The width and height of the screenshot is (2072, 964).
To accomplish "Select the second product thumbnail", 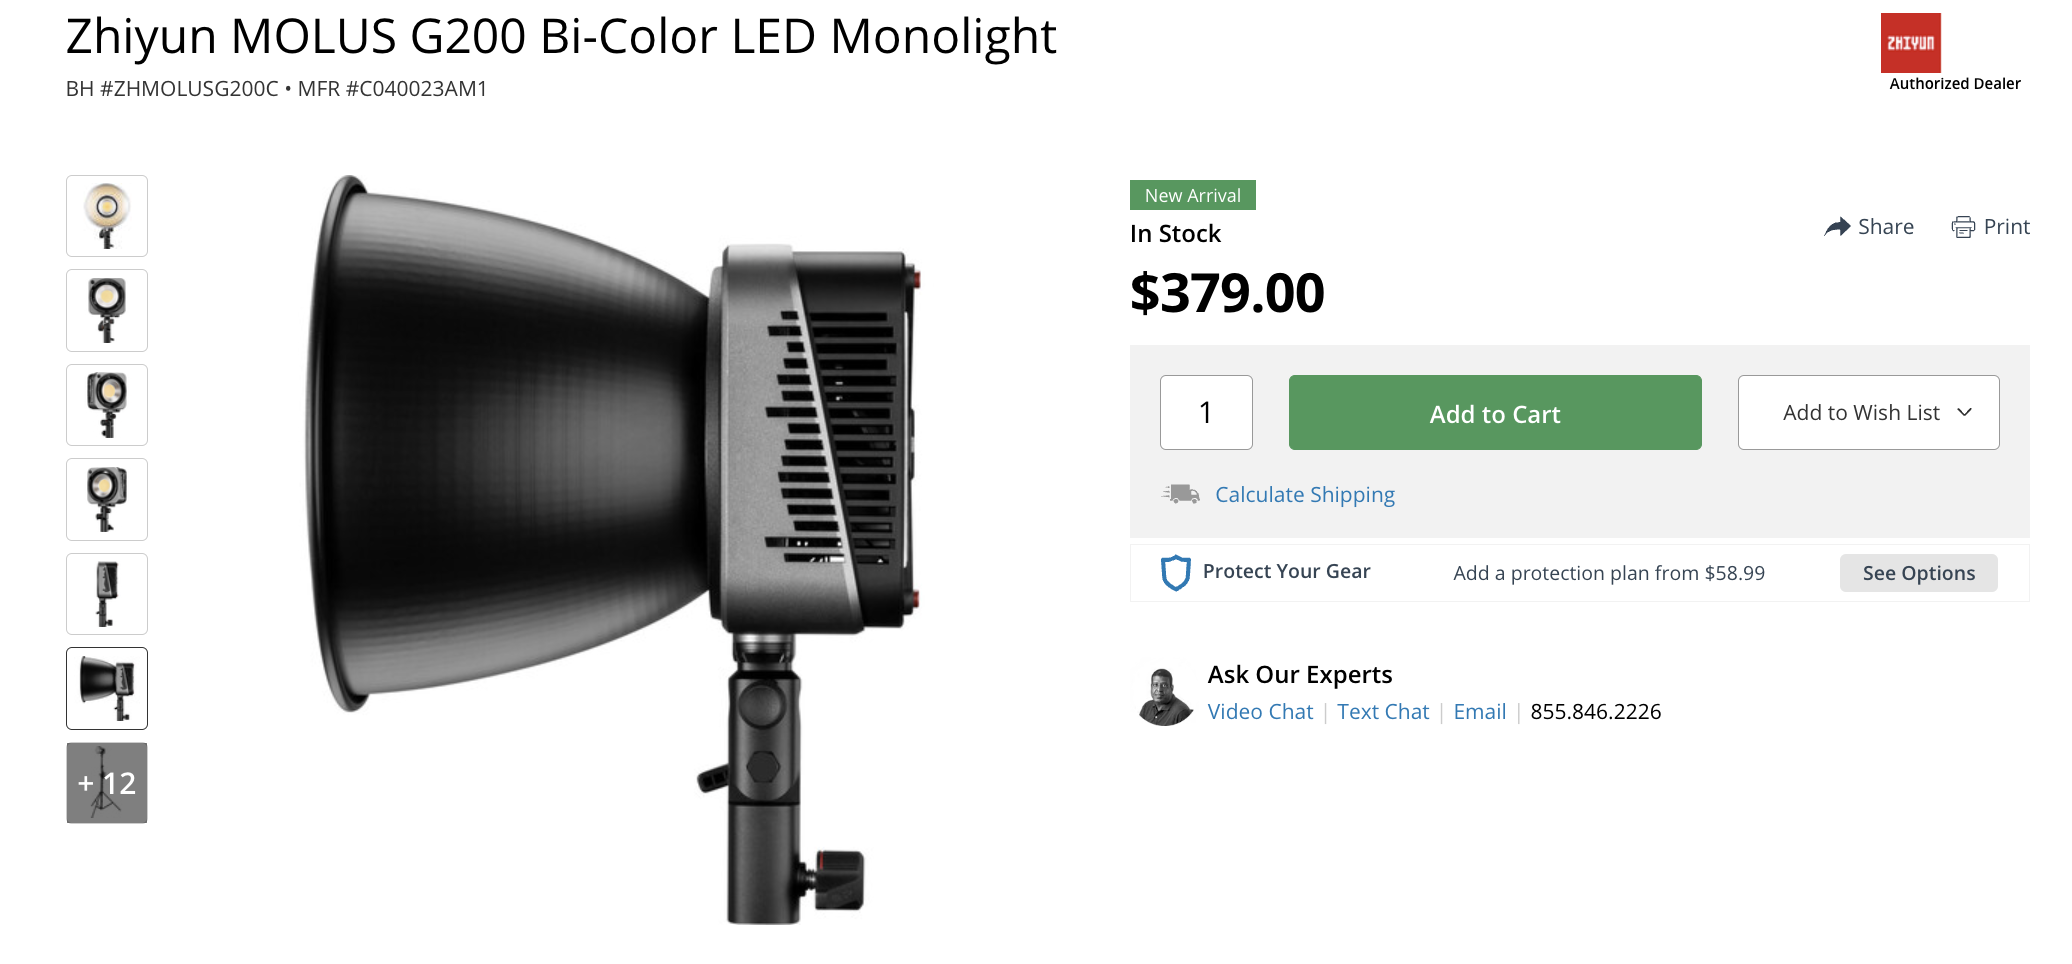I will click(107, 310).
